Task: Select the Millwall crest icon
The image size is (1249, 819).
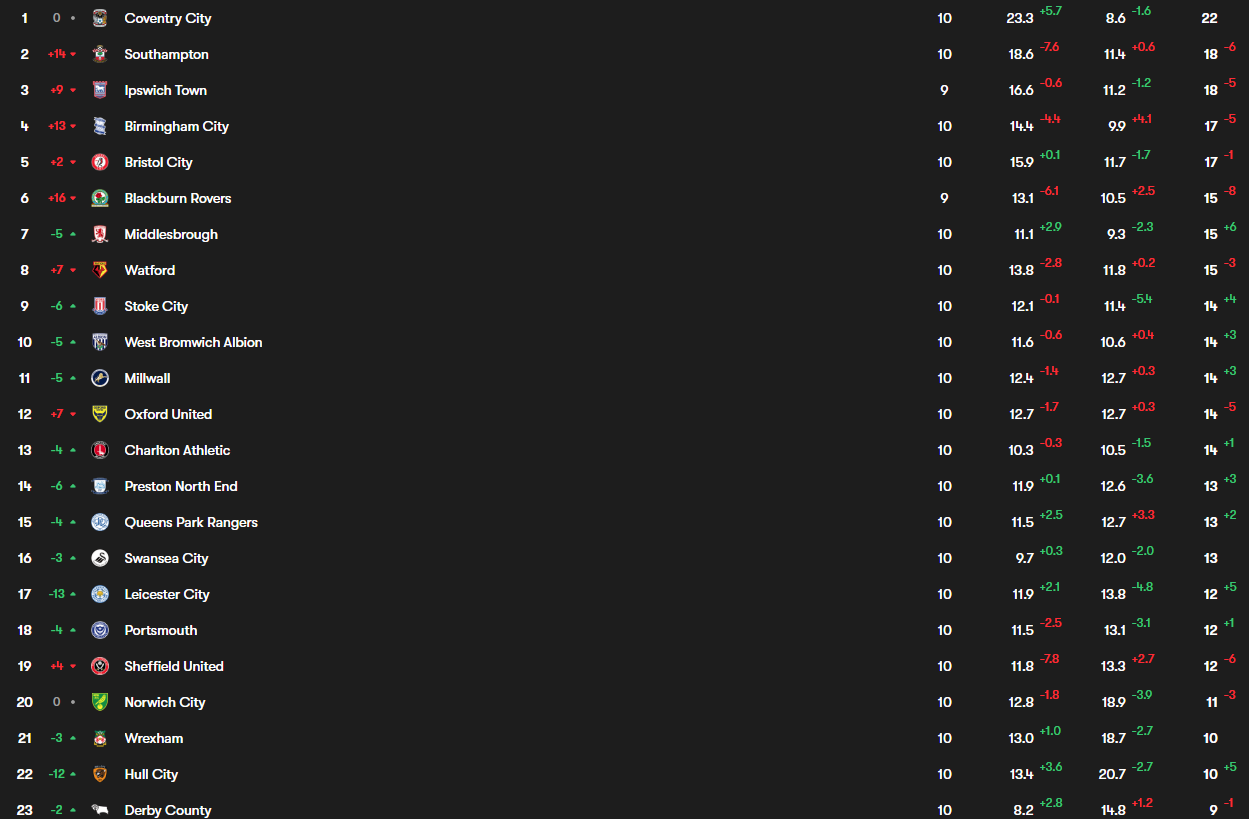Action: (x=99, y=378)
